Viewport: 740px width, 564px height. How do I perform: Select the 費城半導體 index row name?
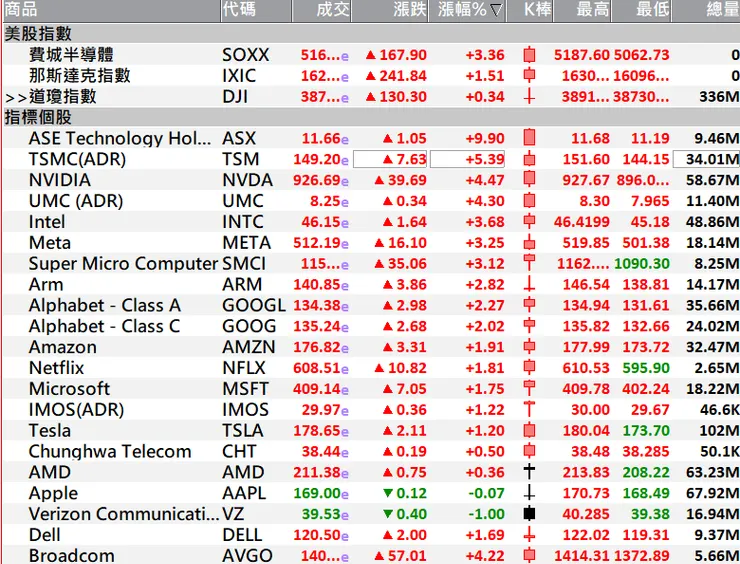click(71, 55)
